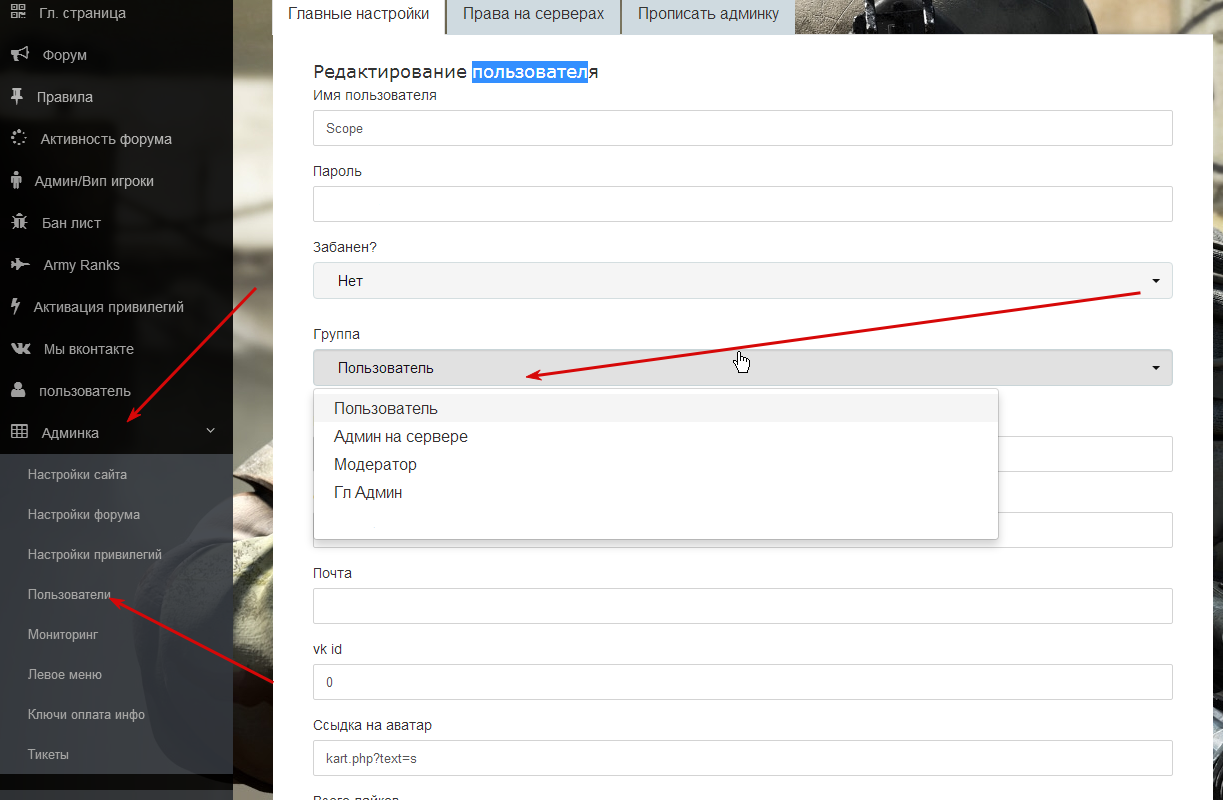The width and height of the screenshot is (1223, 800).
Task: Click the user icon beside пользователь
Action: point(17,391)
